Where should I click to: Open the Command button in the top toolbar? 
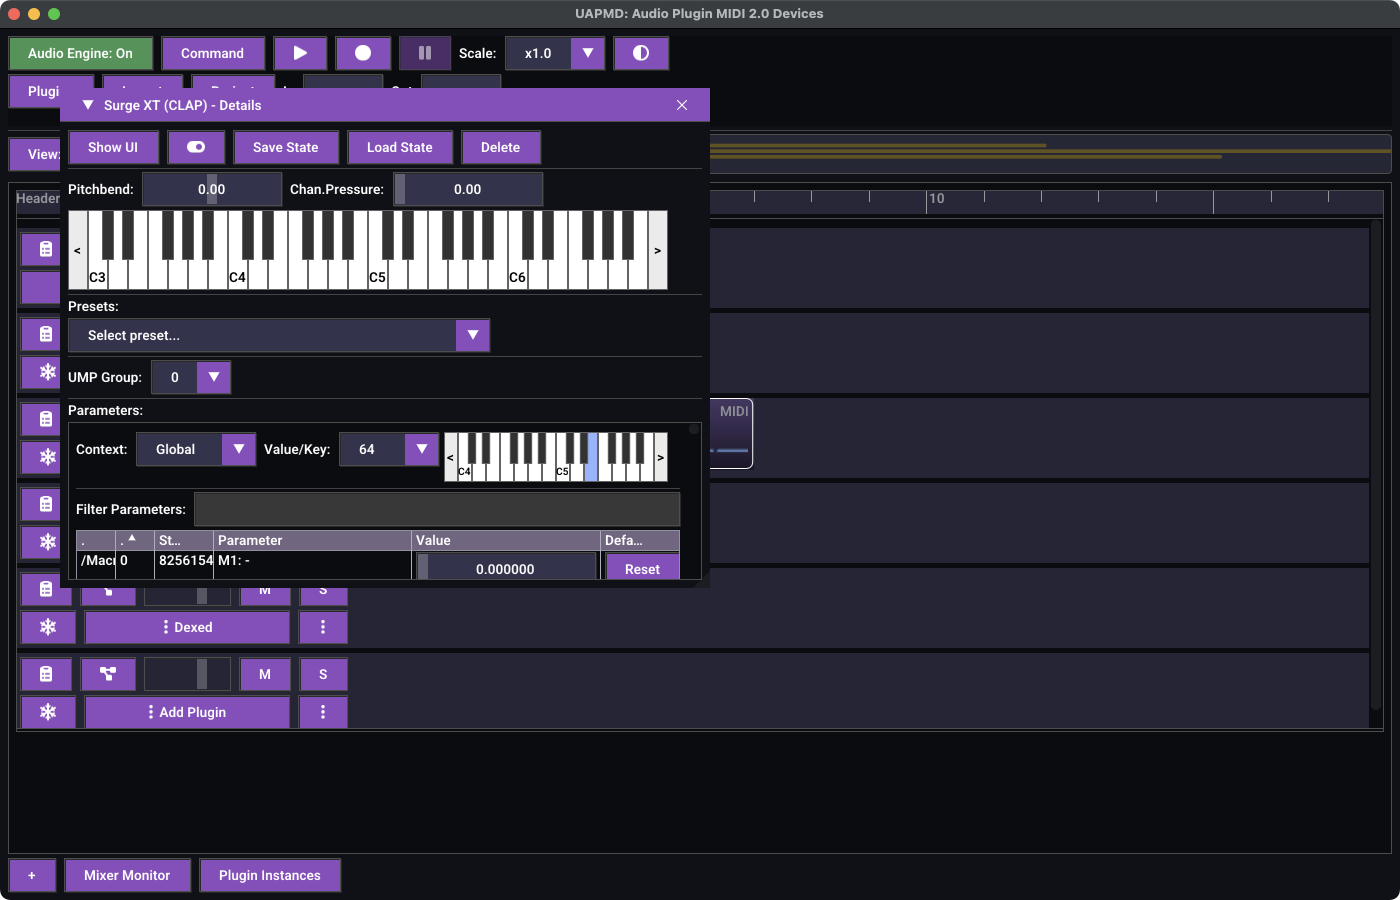click(x=213, y=53)
